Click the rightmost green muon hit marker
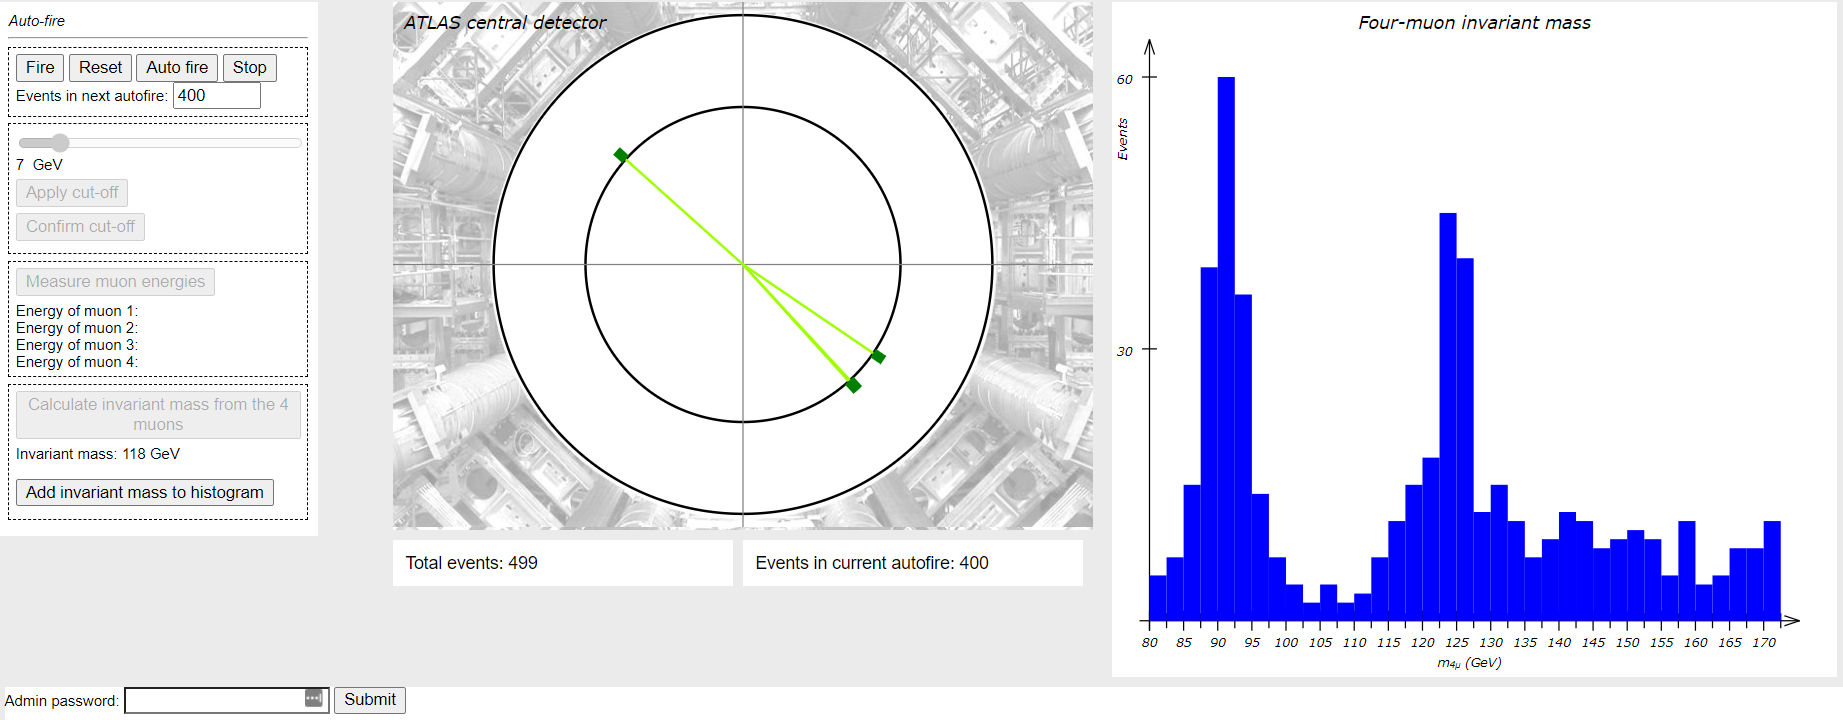This screenshot has width=1843, height=720. coord(878,357)
